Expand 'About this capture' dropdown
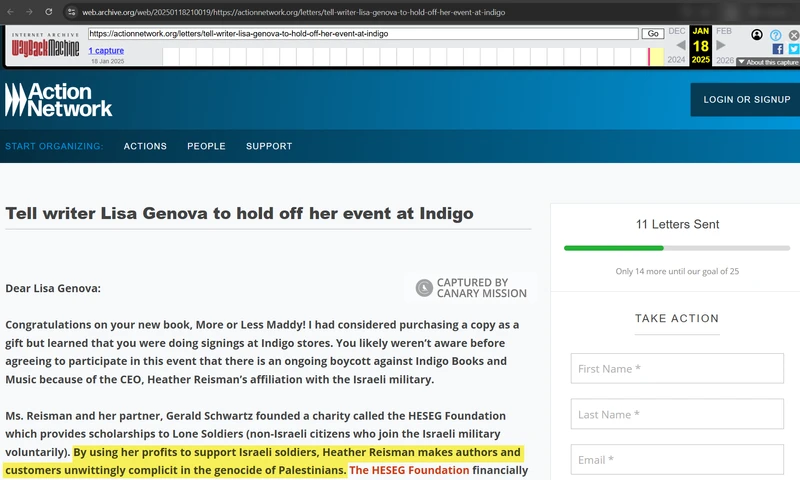 768,62
